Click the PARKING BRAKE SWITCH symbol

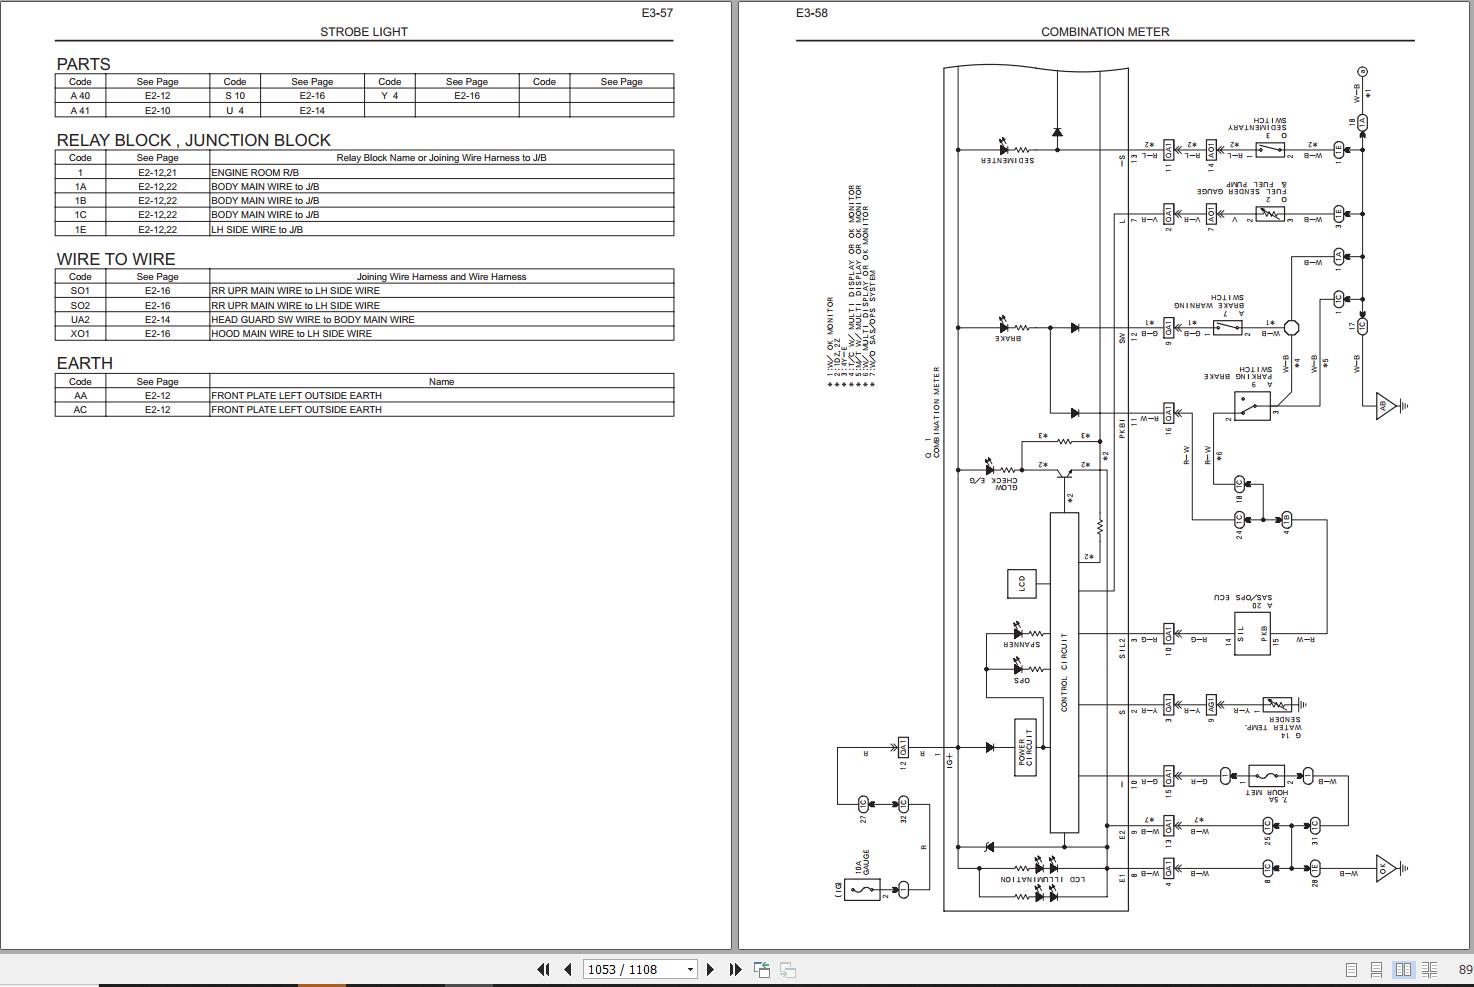point(1252,406)
